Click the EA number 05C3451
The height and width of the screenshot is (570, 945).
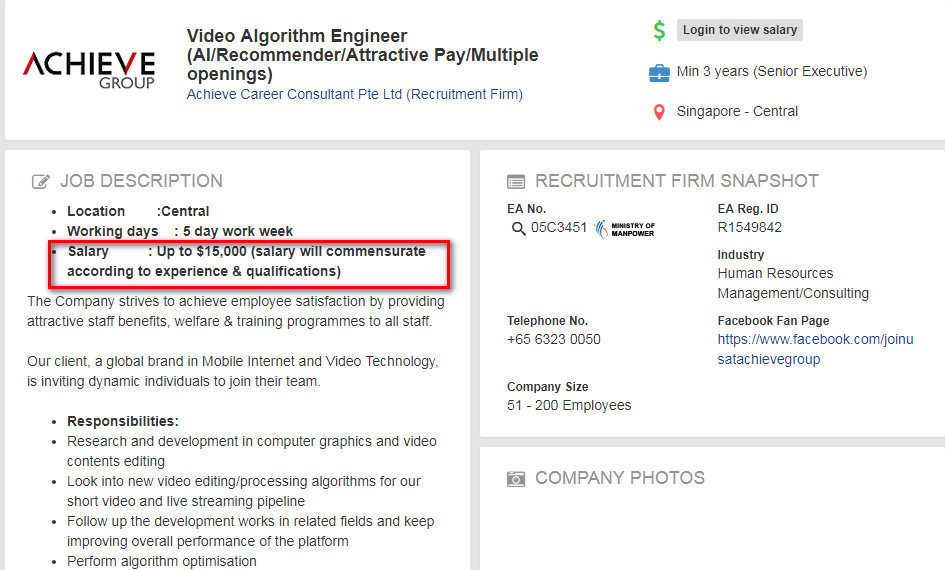[559, 227]
